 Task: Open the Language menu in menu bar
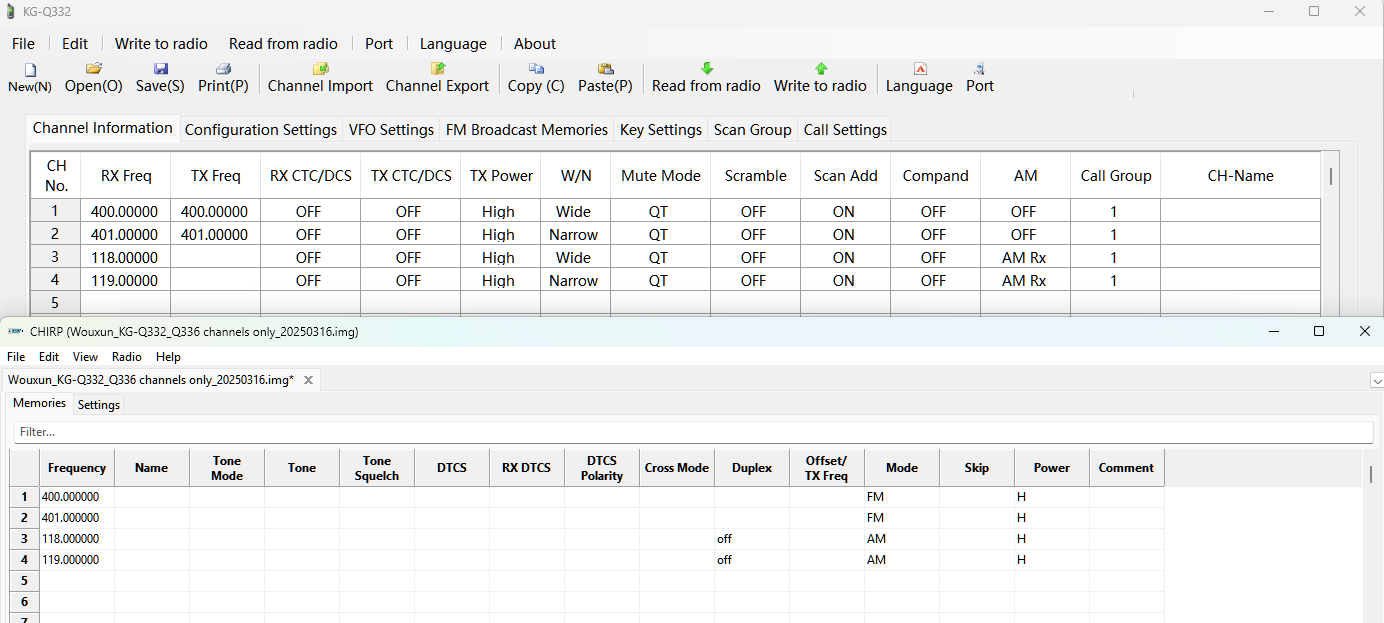(453, 44)
